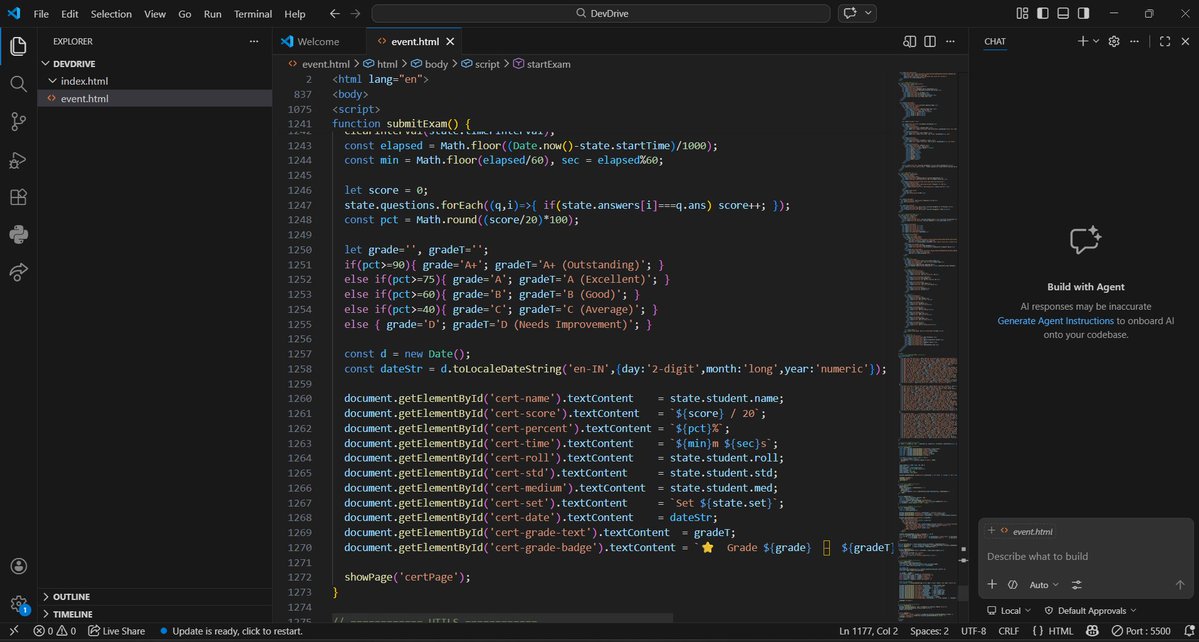This screenshot has height=642, width=1199.
Task: Open the Accounts icon in activity bar
Action: 18,566
